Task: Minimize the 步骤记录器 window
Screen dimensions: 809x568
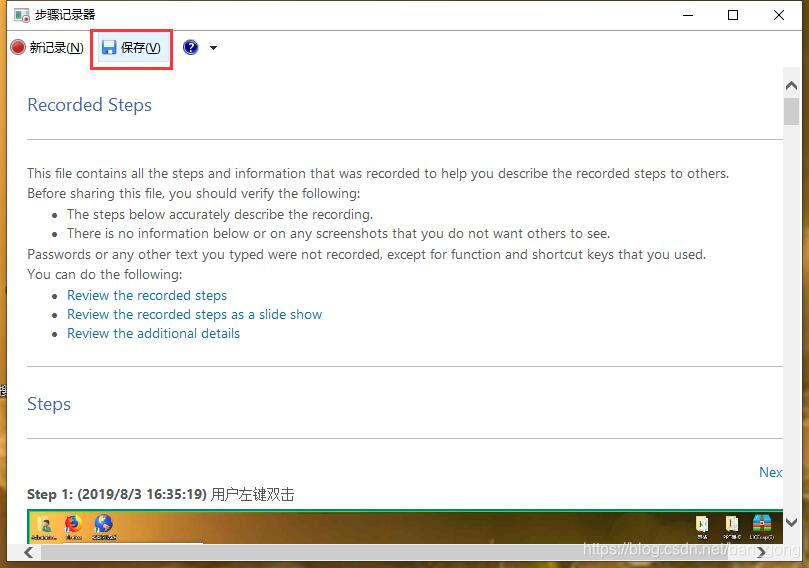Action: pos(688,15)
